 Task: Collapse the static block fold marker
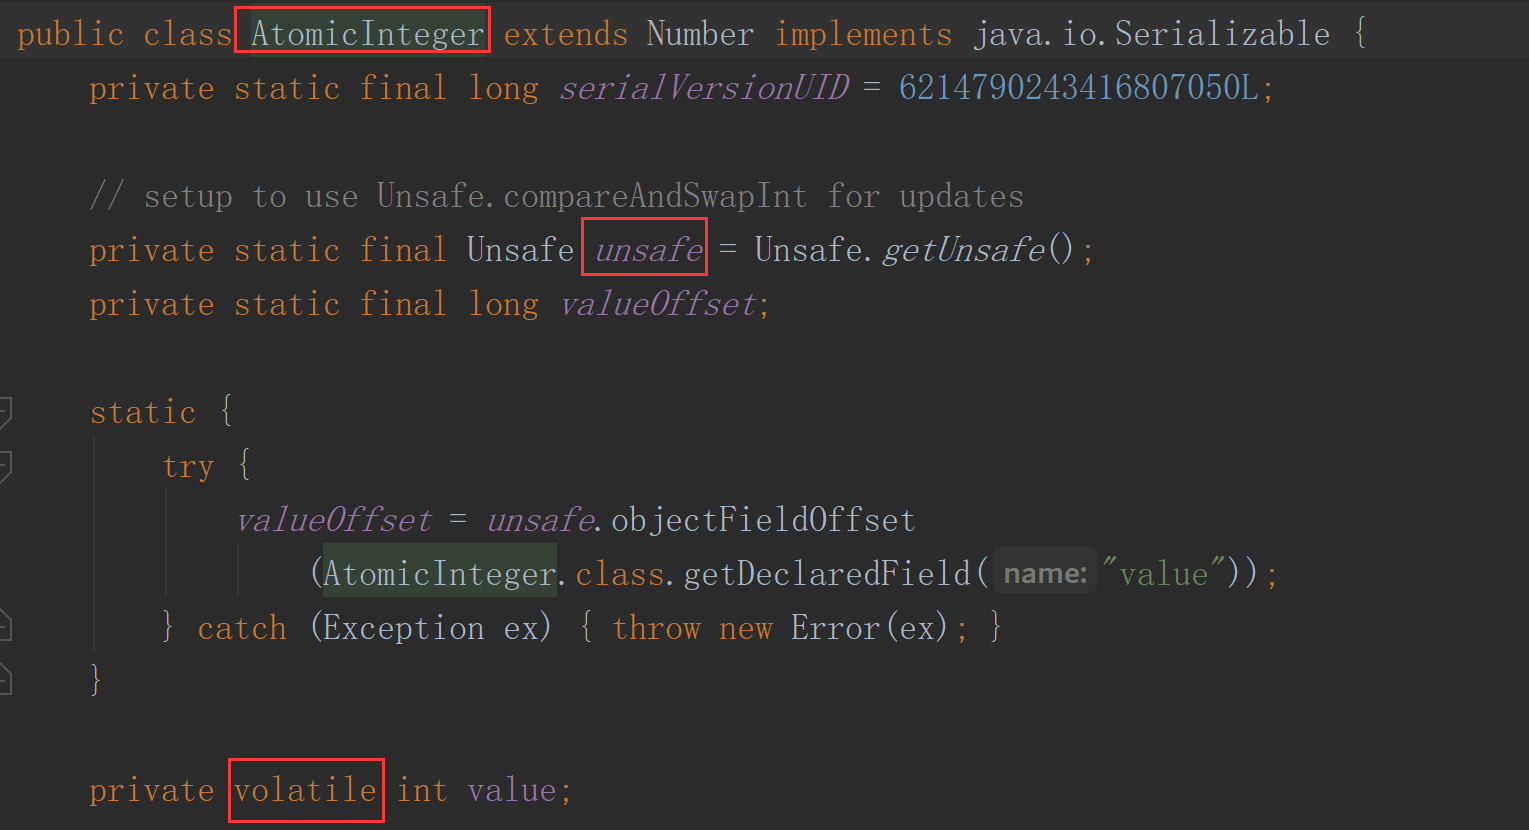(x=5, y=412)
